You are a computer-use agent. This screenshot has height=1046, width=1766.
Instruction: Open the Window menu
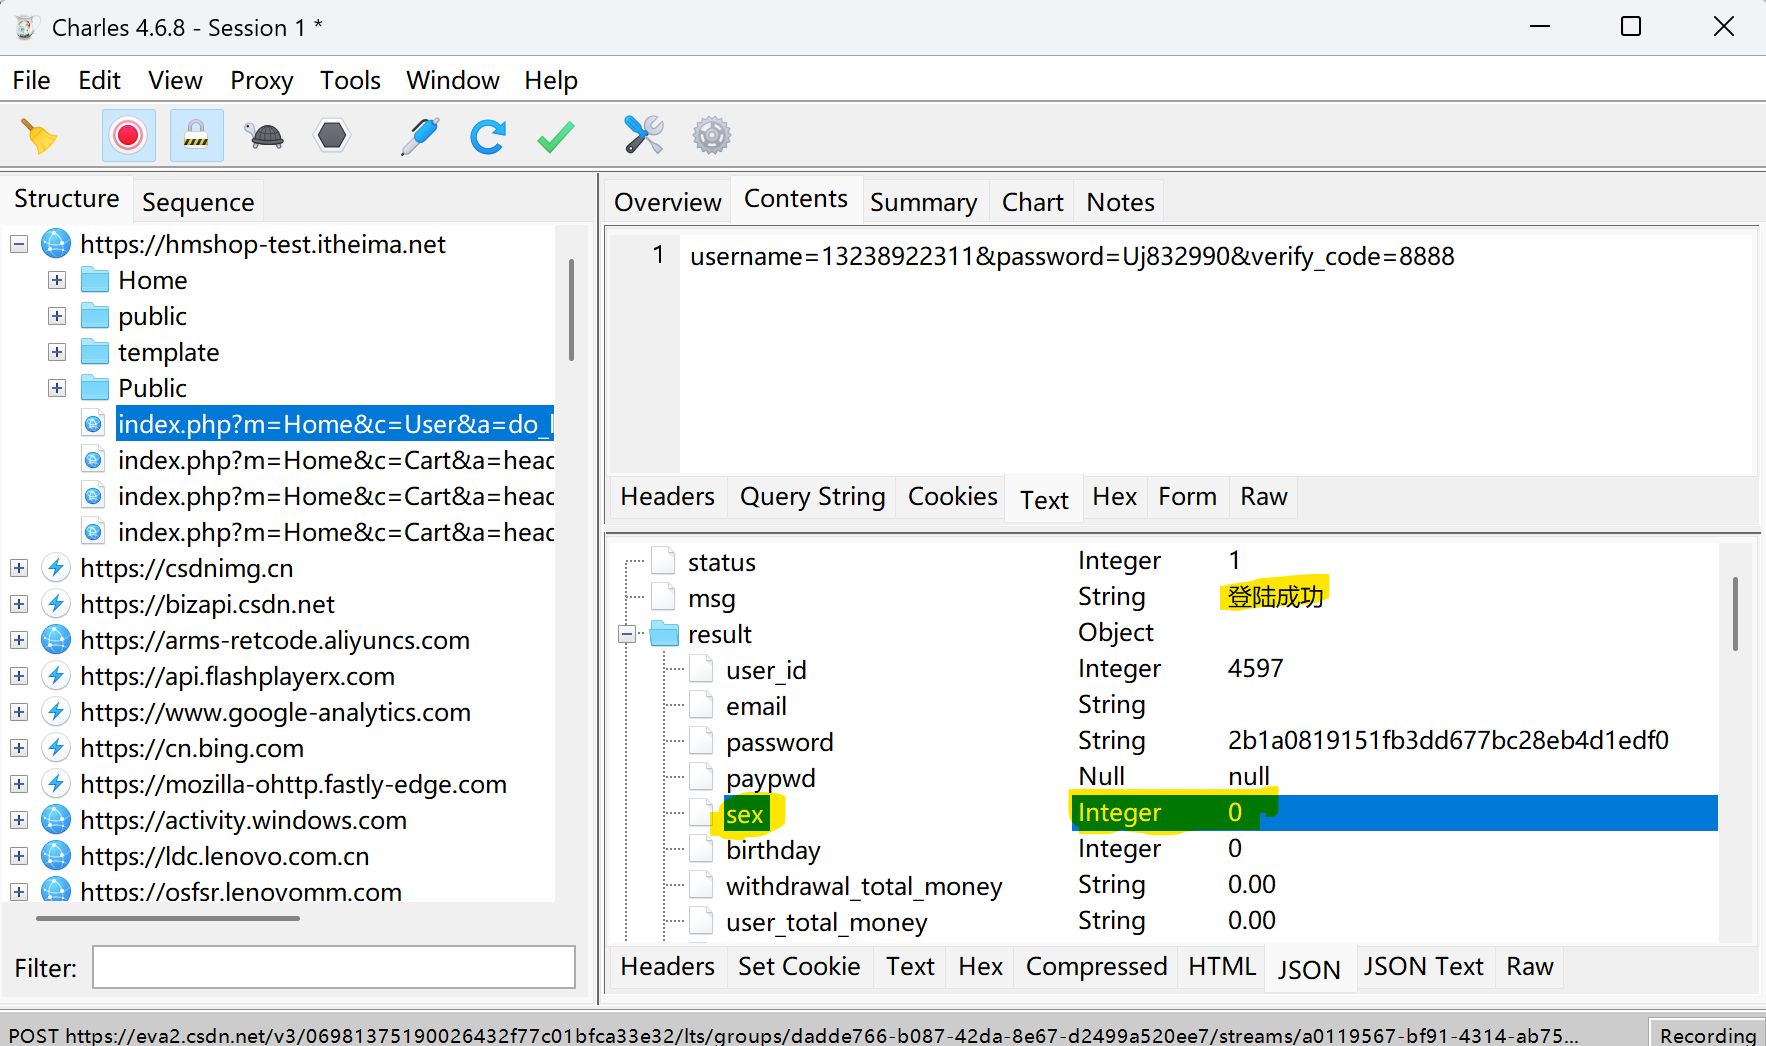452,80
